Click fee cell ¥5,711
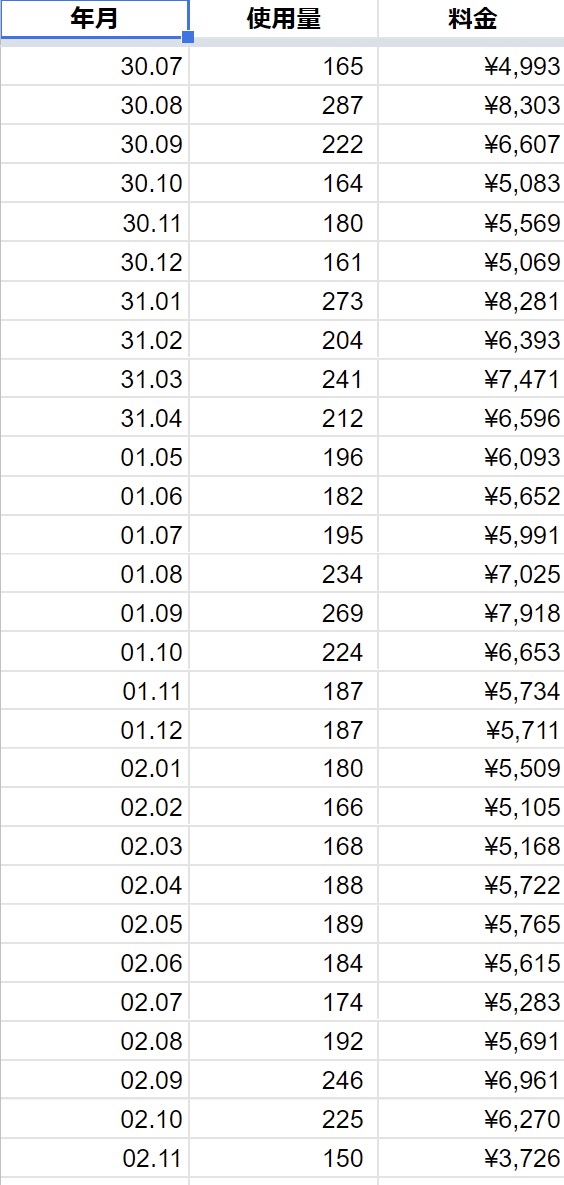564x1185 pixels. click(x=472, y=729)
